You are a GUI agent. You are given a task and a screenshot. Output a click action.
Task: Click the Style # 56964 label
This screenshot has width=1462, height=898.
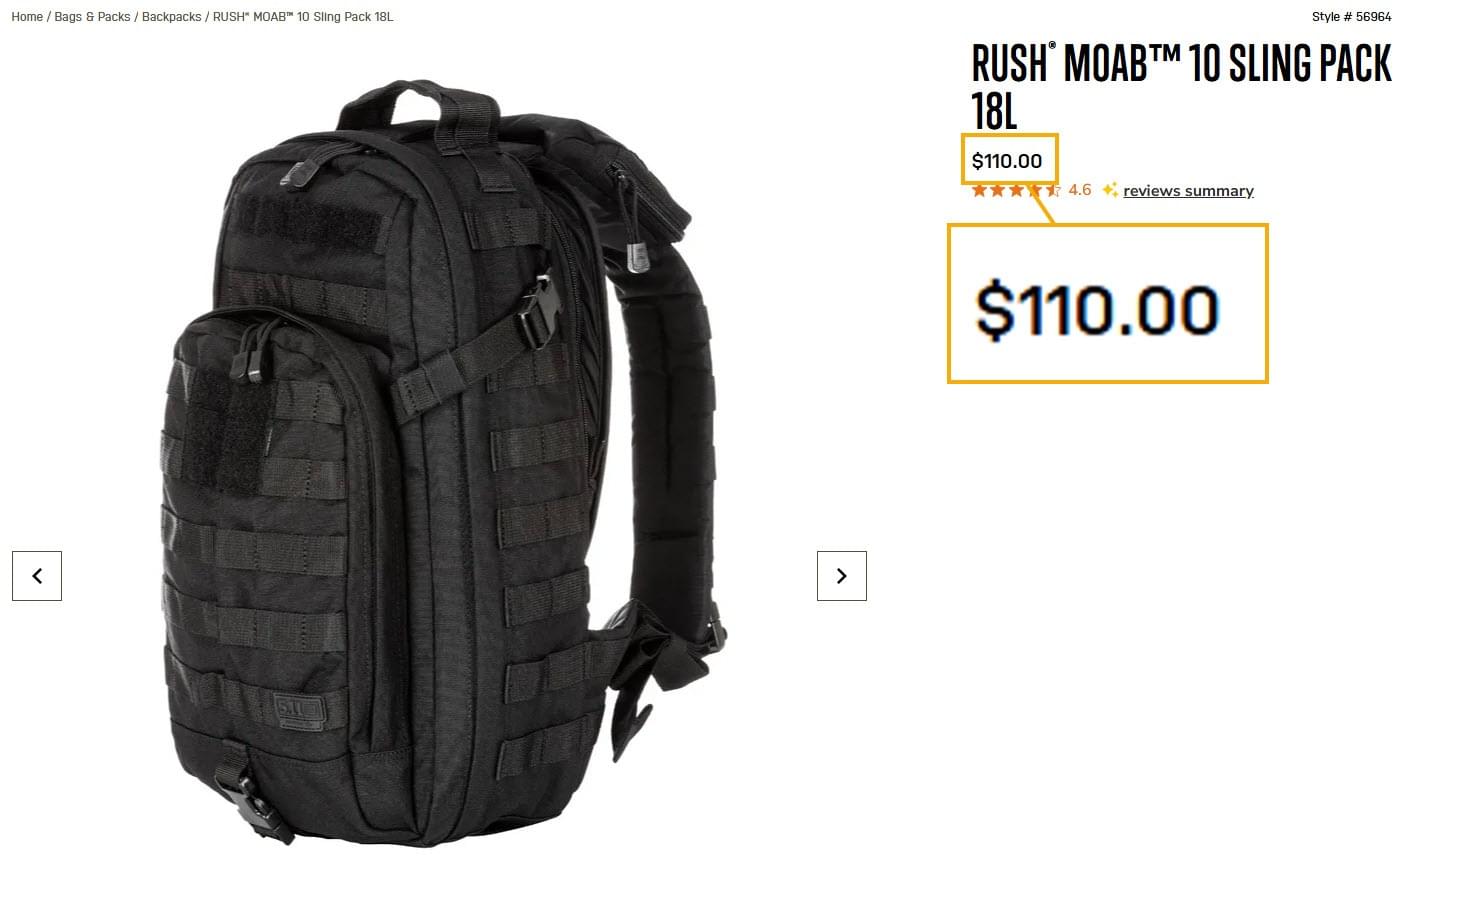tap(1351, 17)
